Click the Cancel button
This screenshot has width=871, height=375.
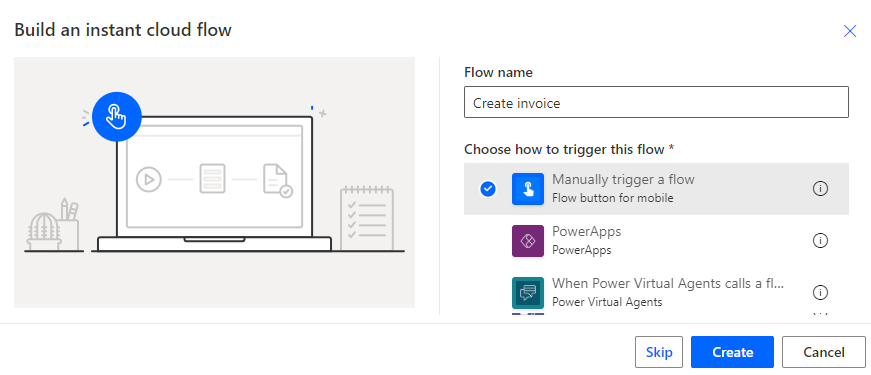pos(824,352)
